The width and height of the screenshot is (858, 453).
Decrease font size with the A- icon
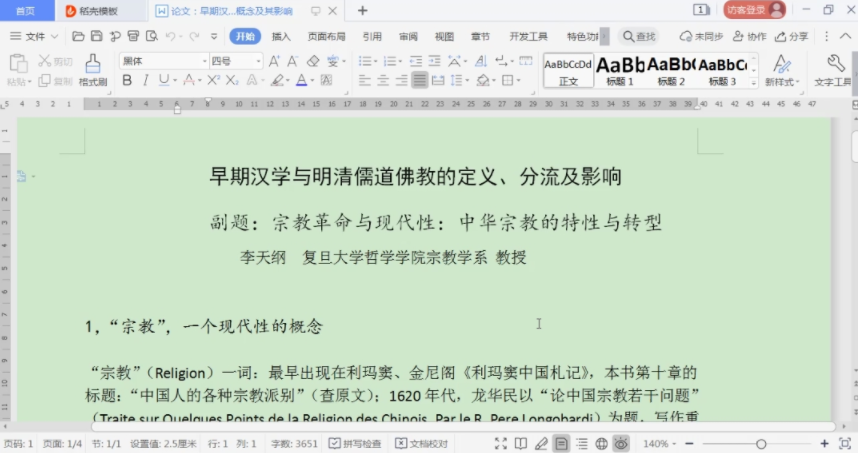293,61
